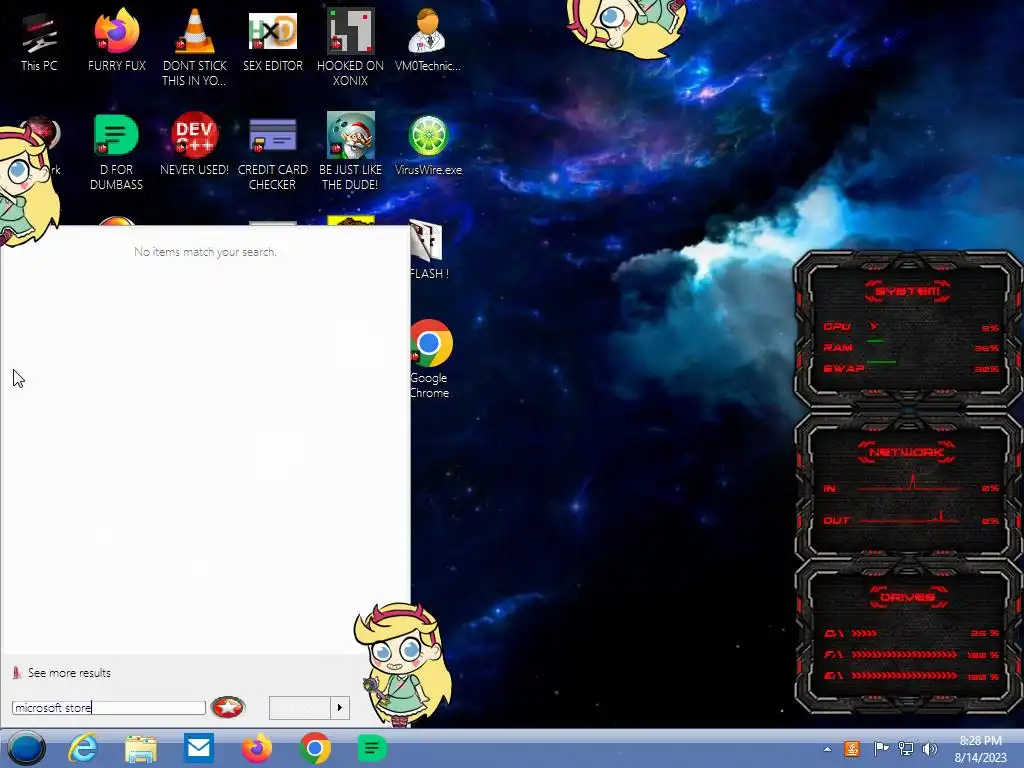Image resolution: width=1024 pixels, height=768 pixels.
Task: Open the green notes taskbar app
Action: [372, 748]
